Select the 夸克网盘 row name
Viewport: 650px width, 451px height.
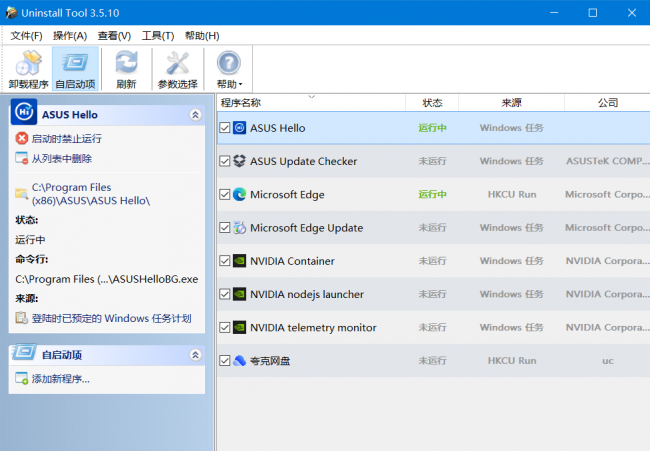(x=270, y=361)
